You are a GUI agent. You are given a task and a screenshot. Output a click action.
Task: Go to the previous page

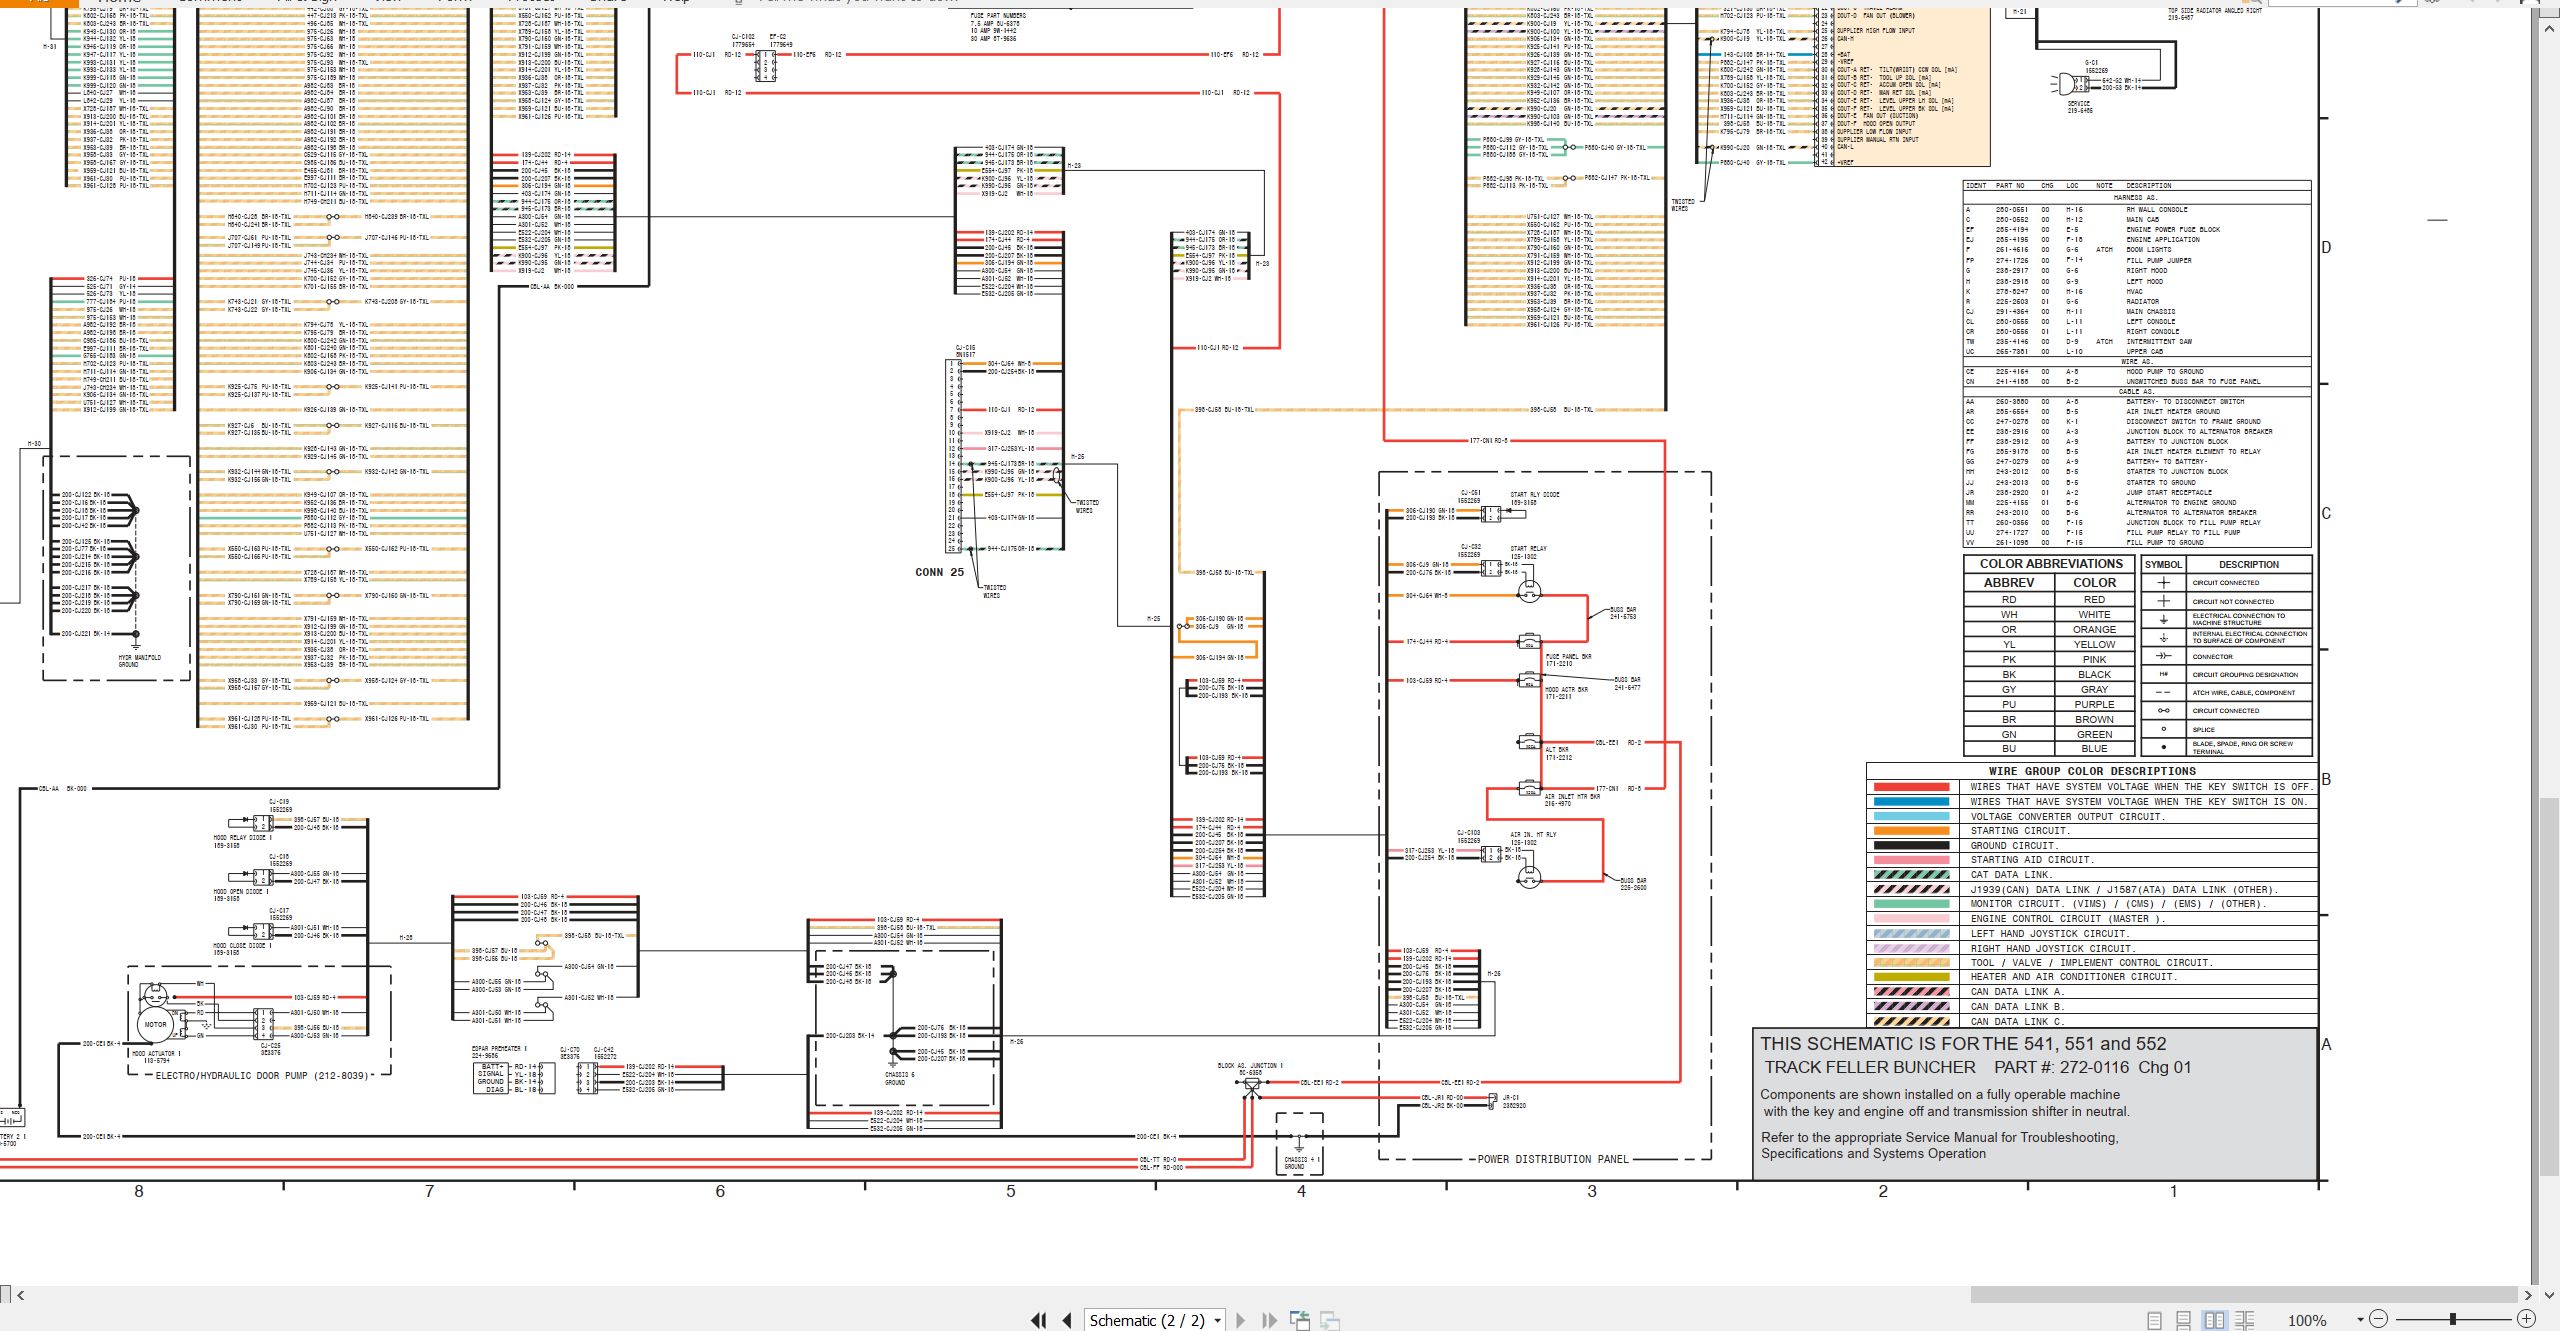pos(1067,1320)
